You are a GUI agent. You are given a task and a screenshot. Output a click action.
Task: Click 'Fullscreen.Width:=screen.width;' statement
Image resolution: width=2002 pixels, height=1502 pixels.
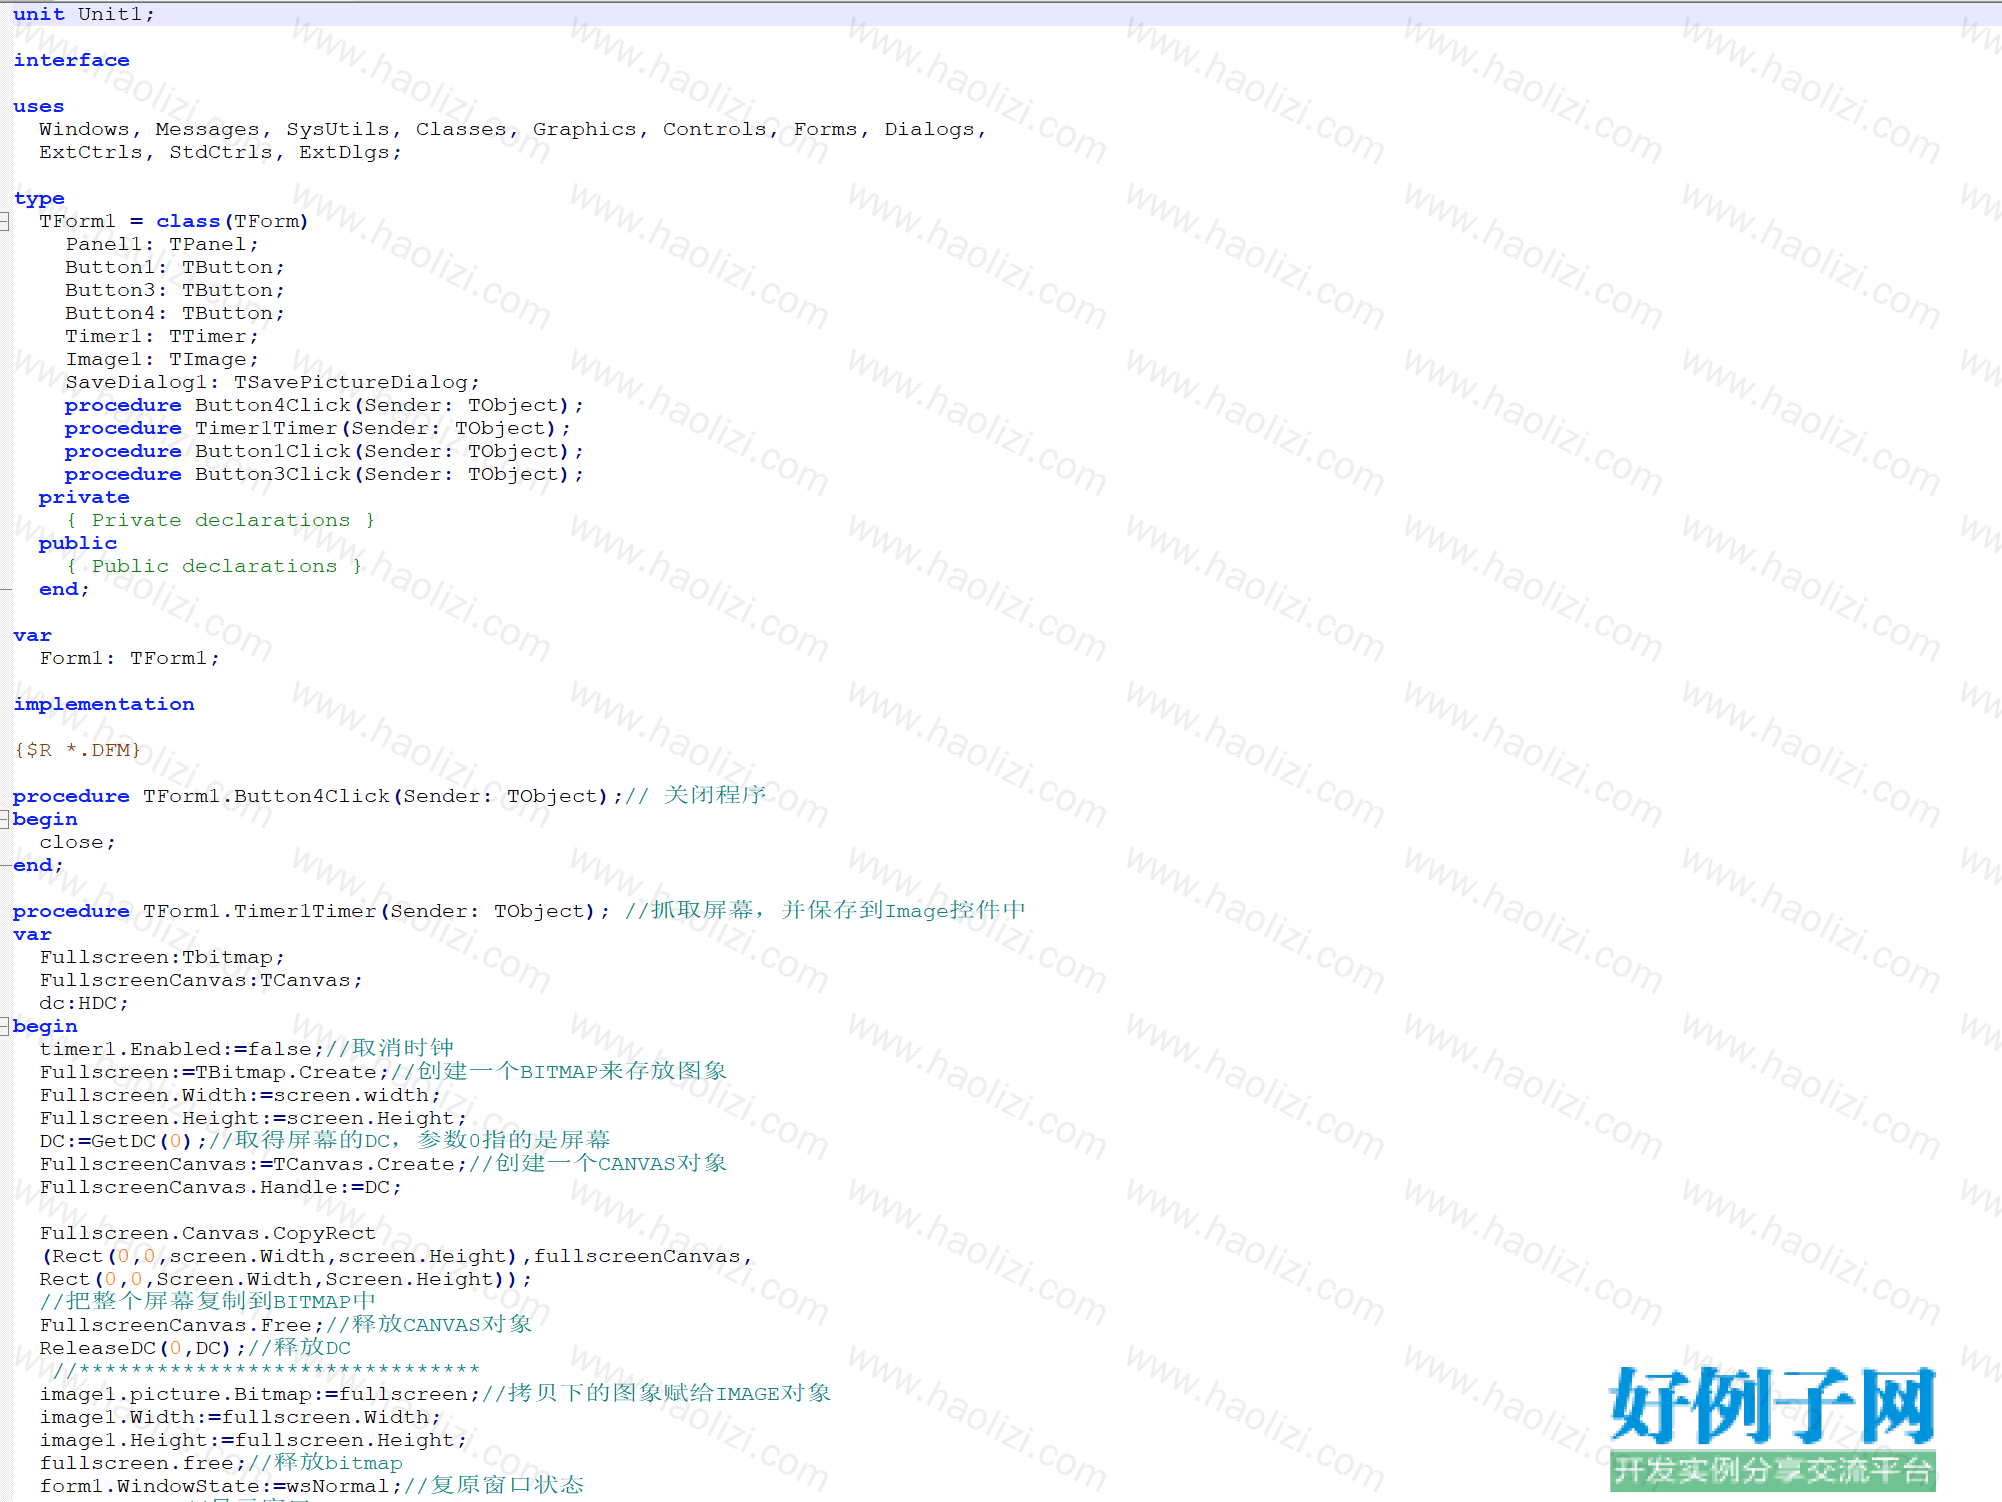tap(240, 1095)
